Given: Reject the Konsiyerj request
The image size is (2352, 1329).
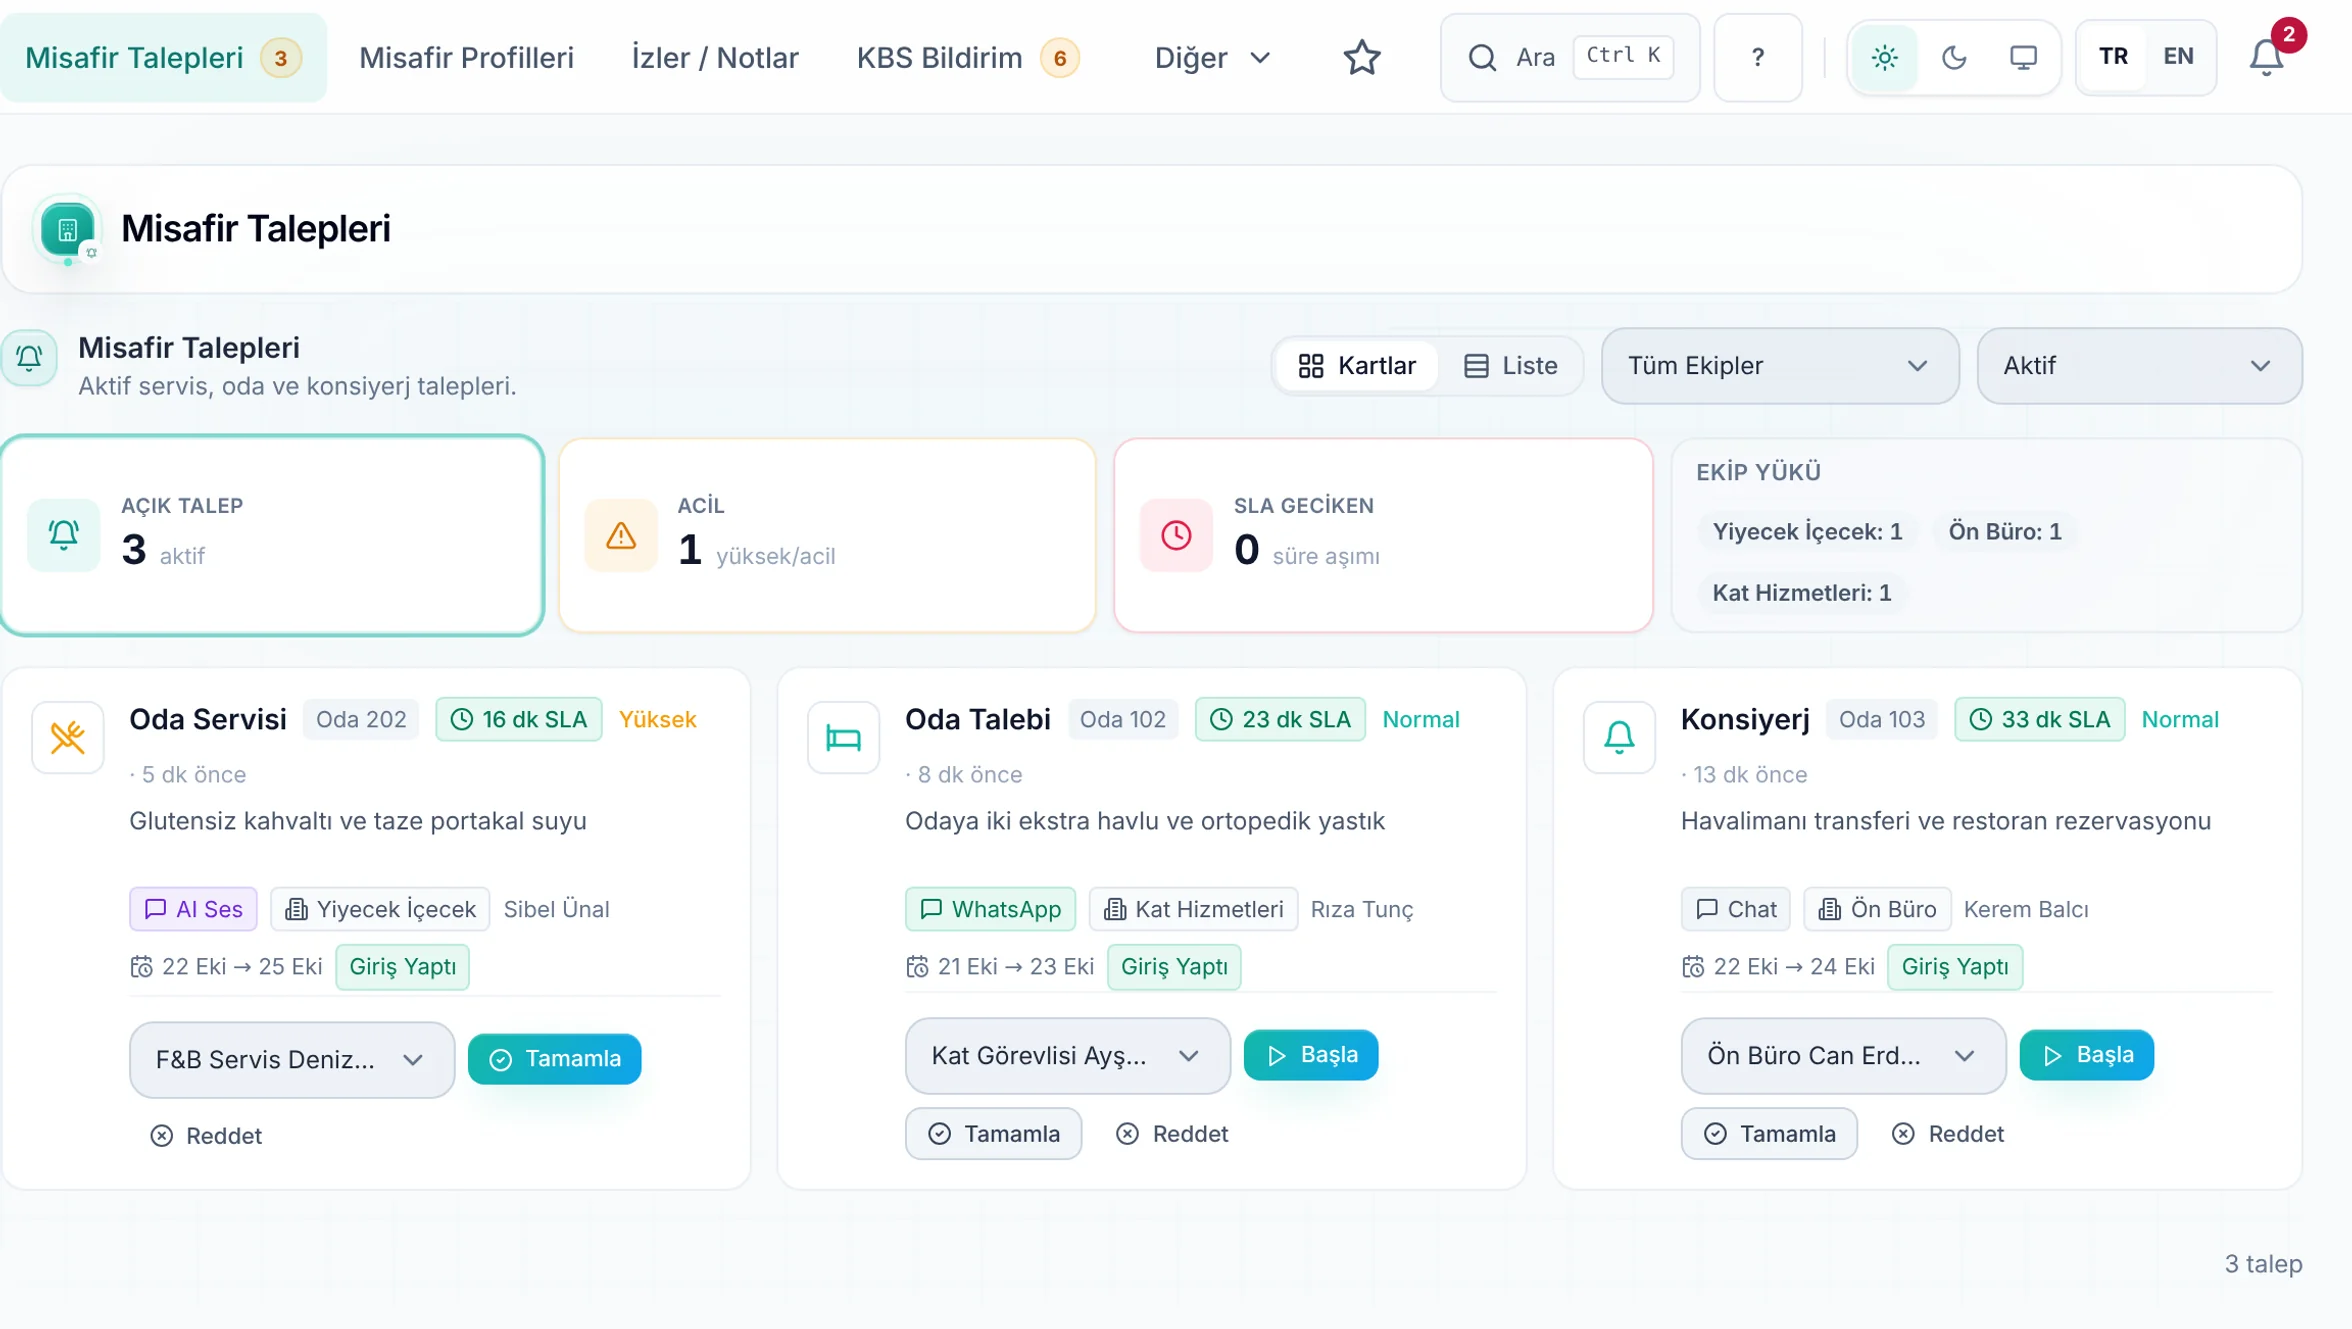Looking at the screenshot, I should coord(1947,1134).
